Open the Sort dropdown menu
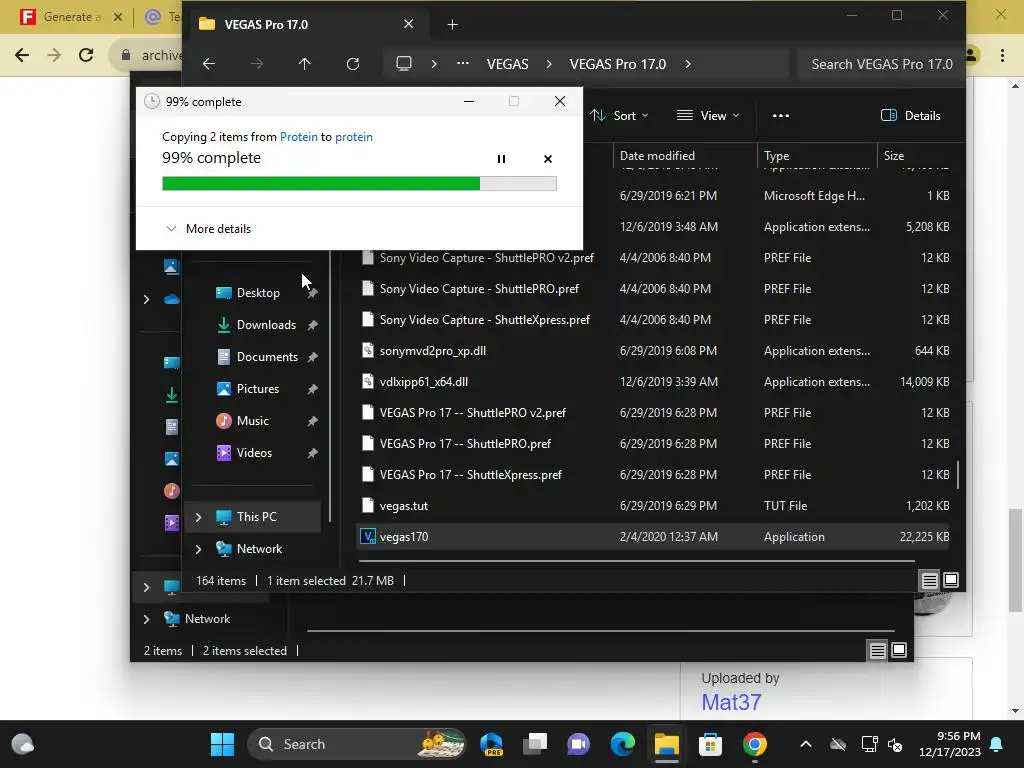This screenshot has height=768, width=1024. 619,116
